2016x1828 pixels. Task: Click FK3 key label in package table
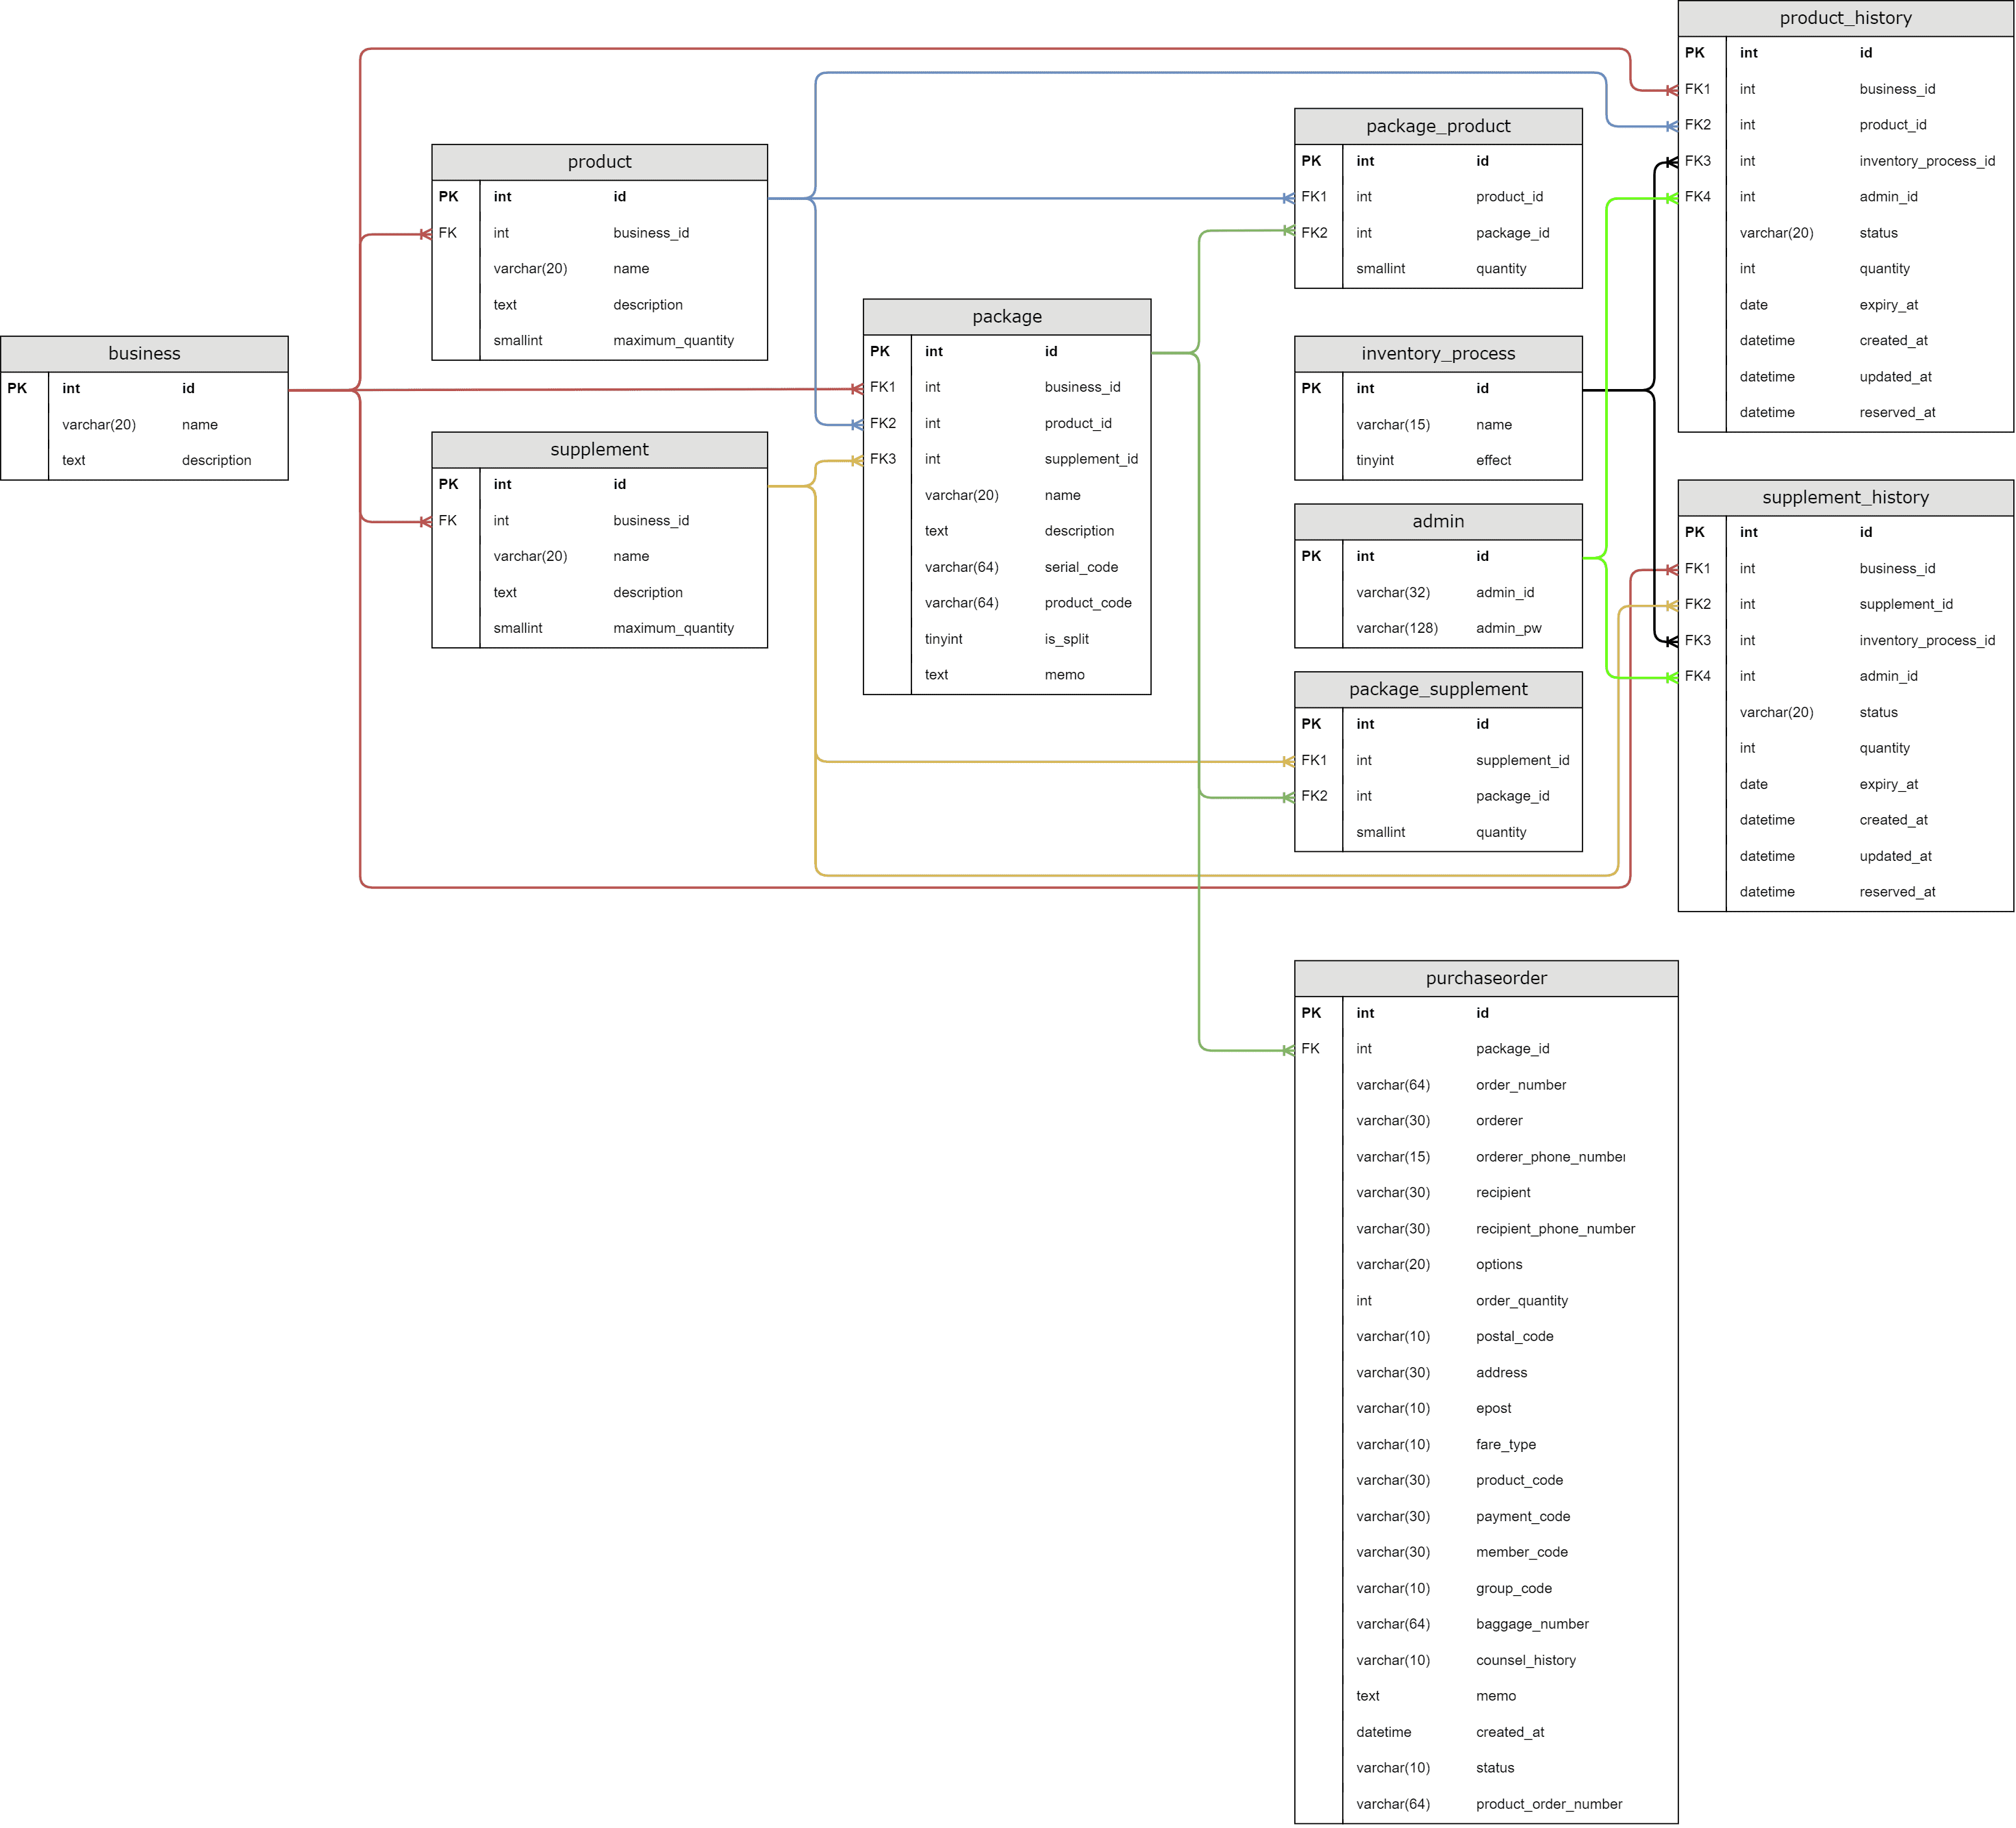883,459
